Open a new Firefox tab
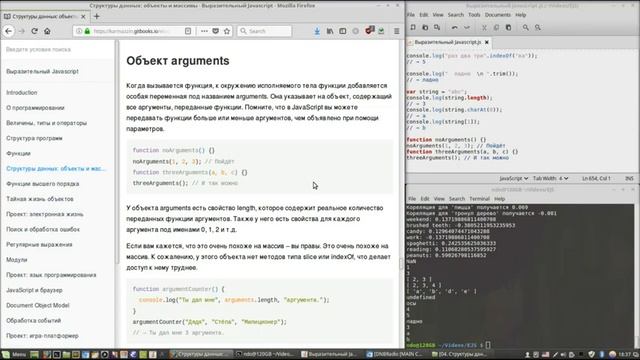This screenshot has width=640, height=360. point(97,16)
